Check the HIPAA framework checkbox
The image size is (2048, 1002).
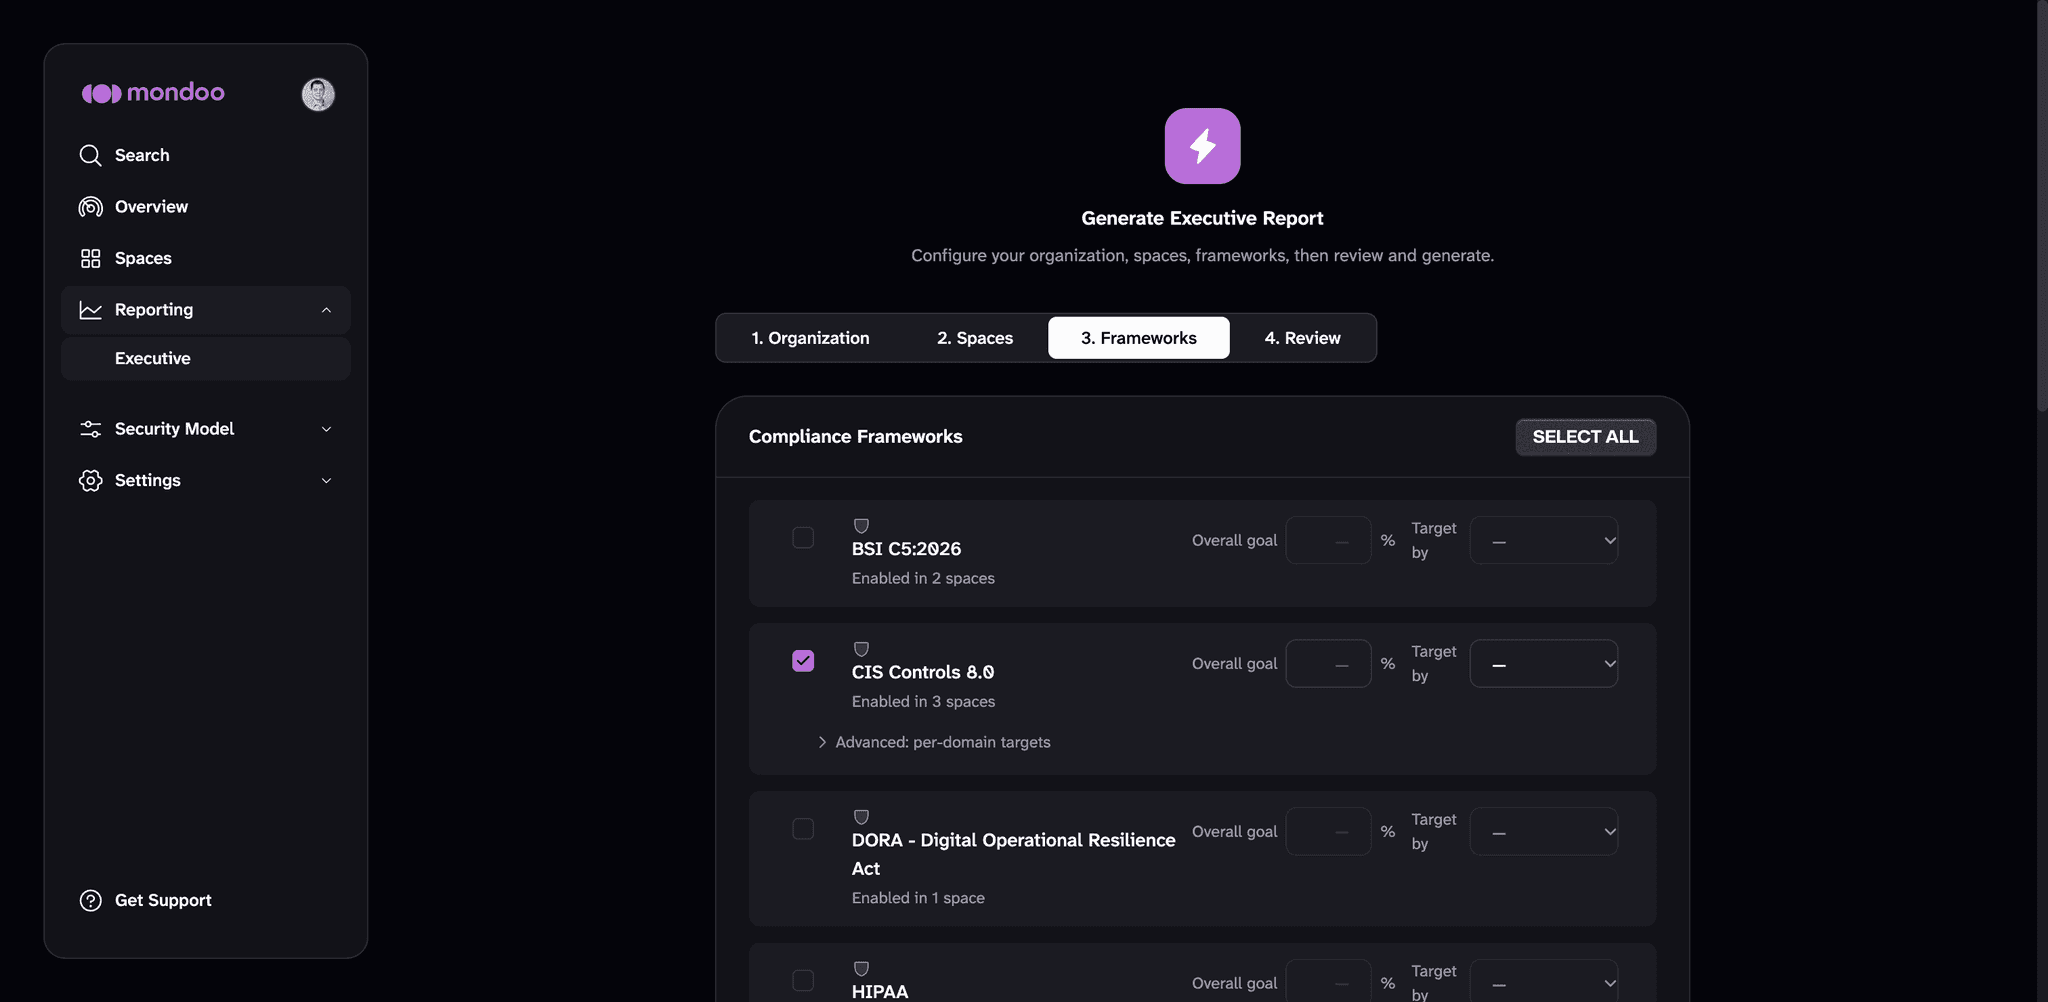point(803,981)
